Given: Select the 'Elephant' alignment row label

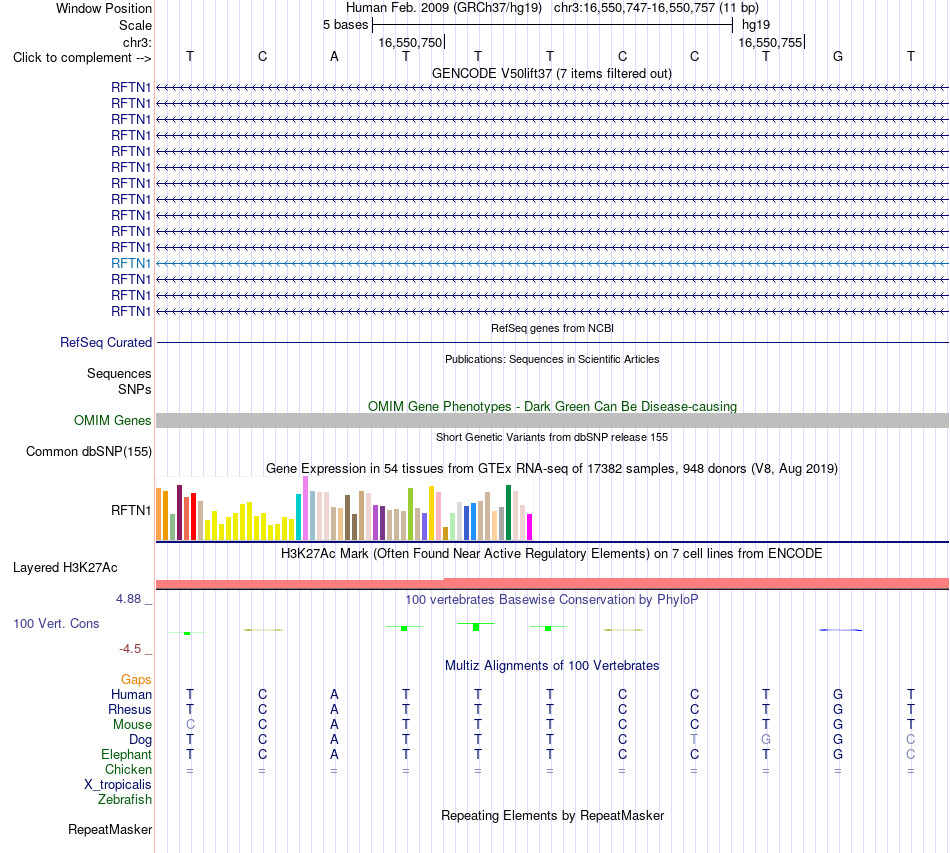Looking at the screenshot, I should [x=126, y=754].
